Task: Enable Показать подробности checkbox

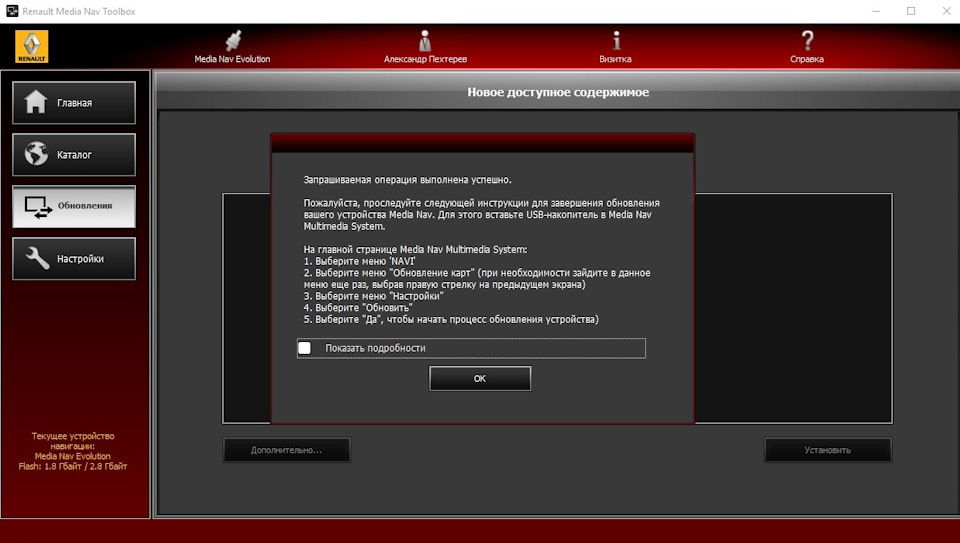Action: 304,348
